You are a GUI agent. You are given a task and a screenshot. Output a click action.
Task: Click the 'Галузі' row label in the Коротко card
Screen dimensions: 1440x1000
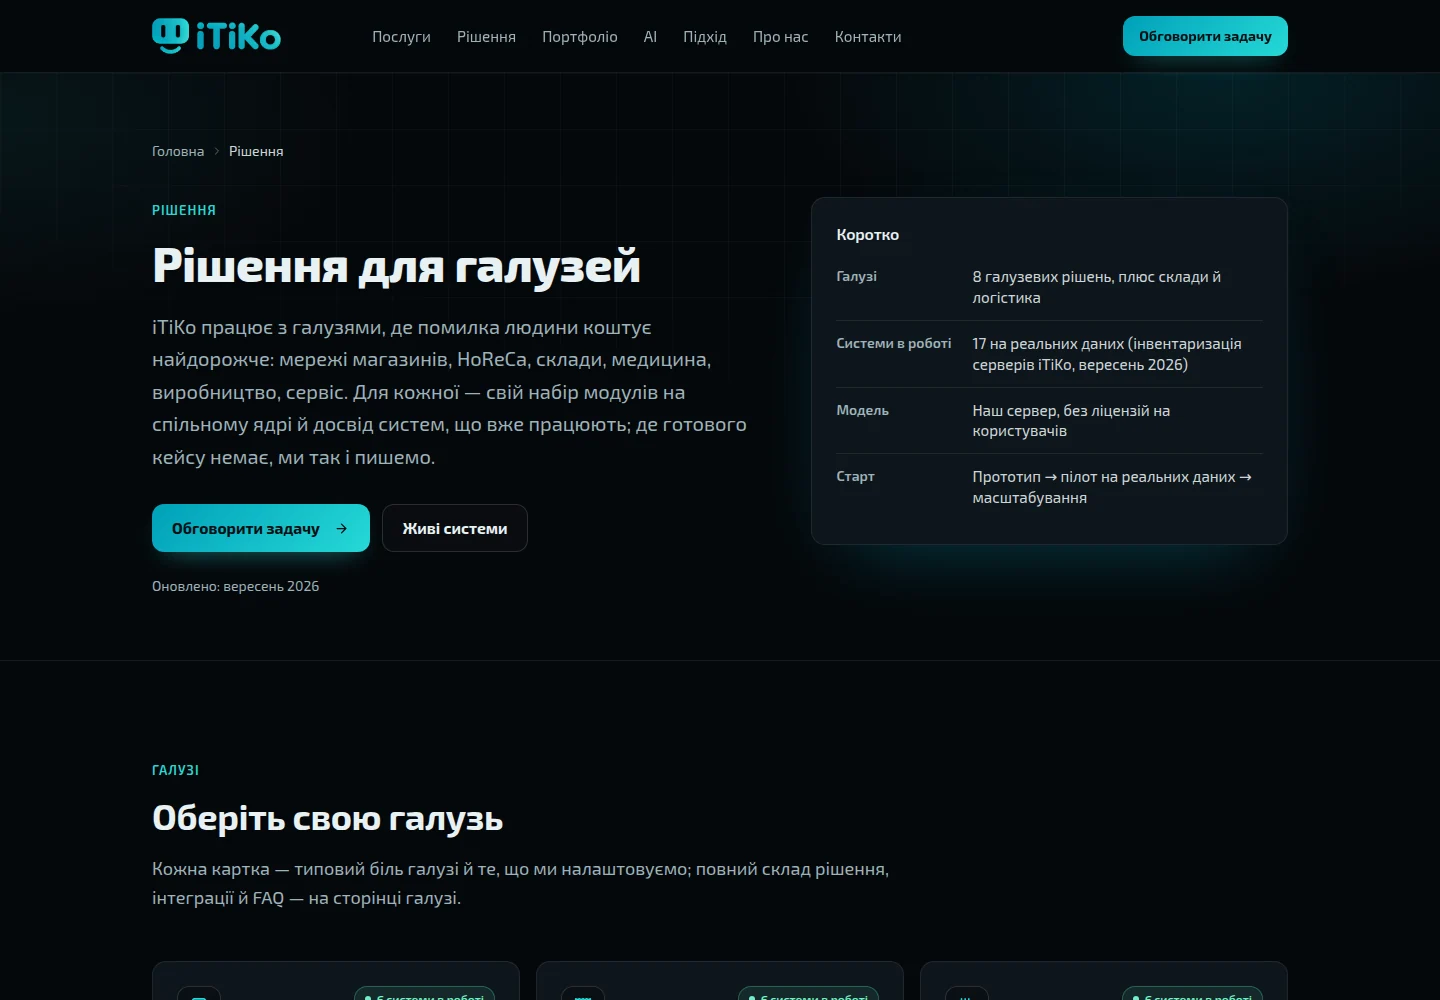856,276
